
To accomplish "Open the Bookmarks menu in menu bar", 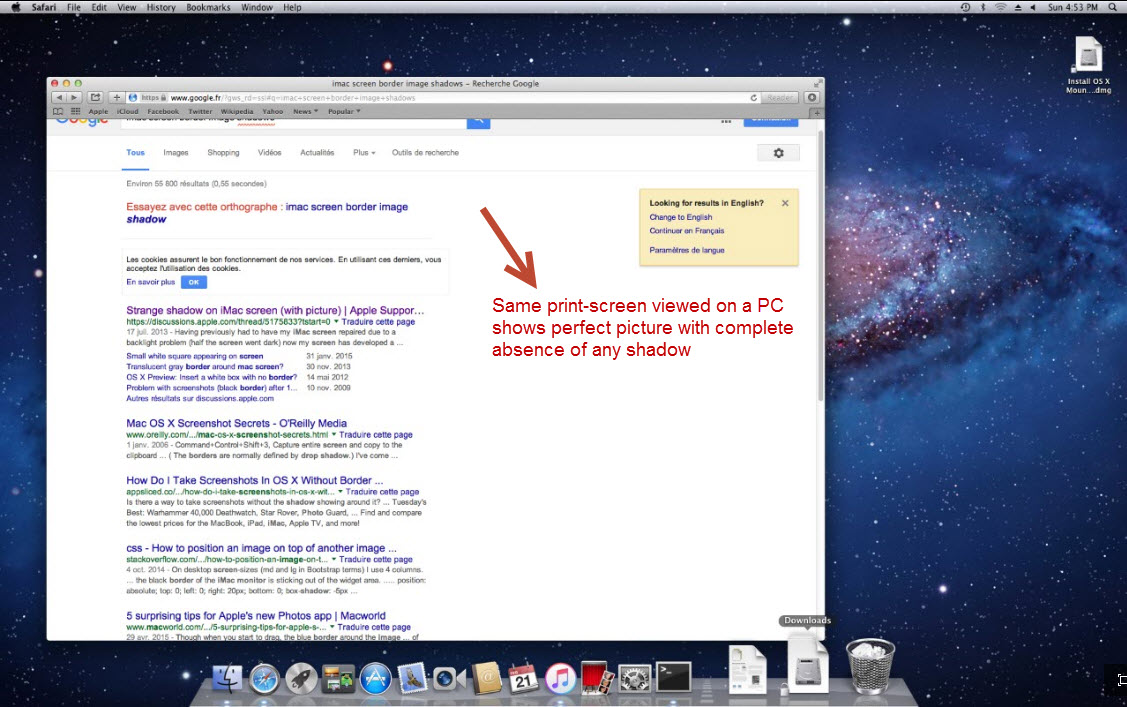I will pos(208,7).
